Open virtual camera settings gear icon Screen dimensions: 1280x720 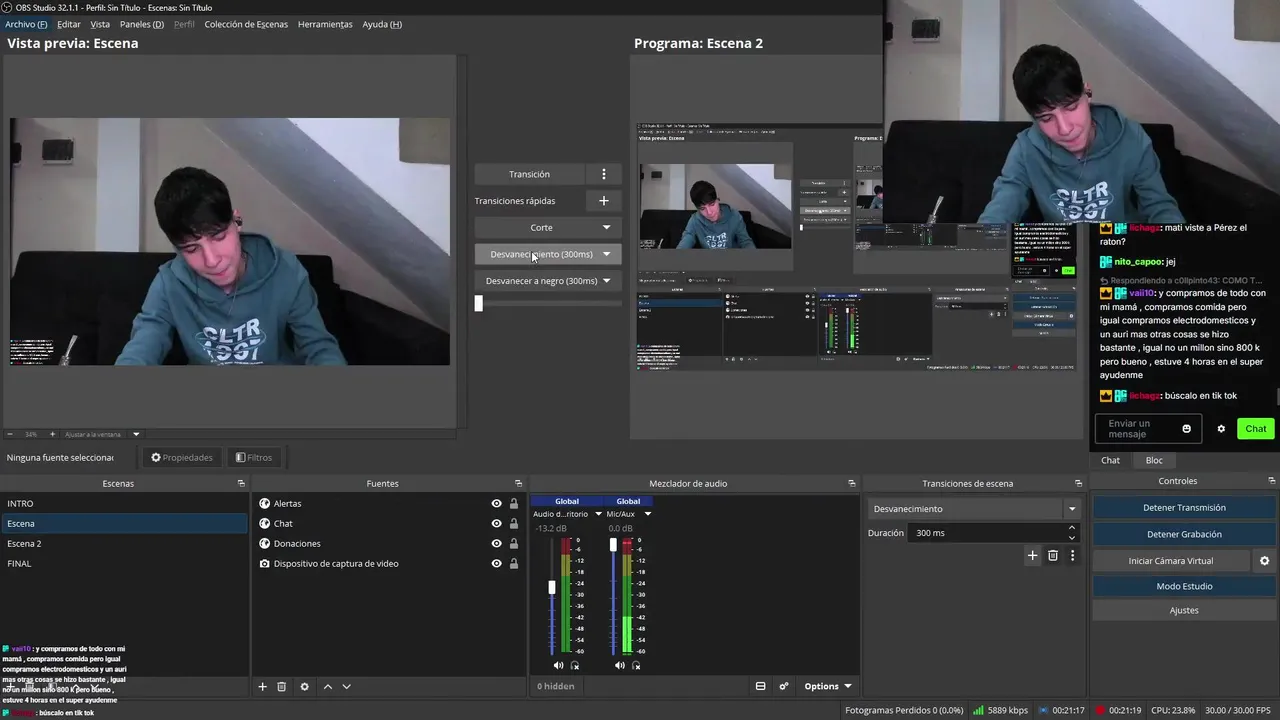1264,561
